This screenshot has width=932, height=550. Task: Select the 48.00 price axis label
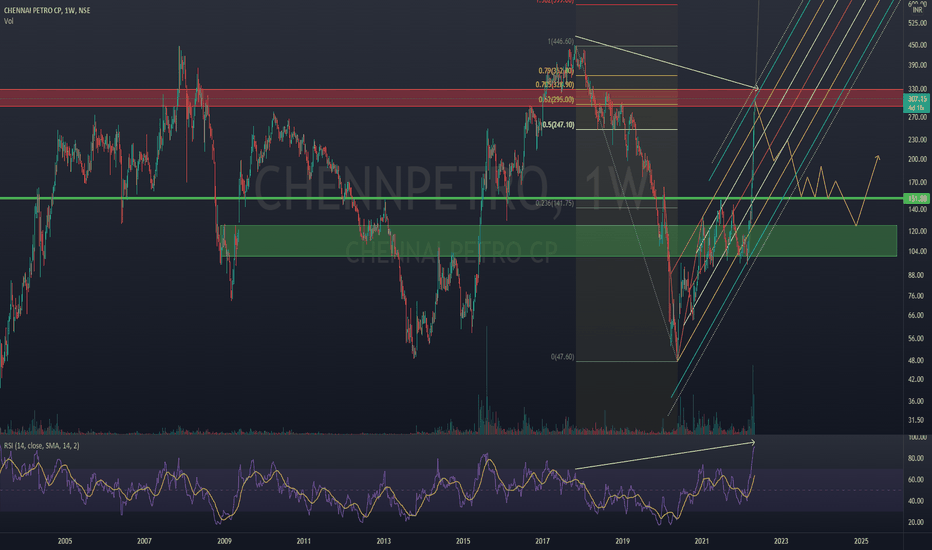(917, 360)
